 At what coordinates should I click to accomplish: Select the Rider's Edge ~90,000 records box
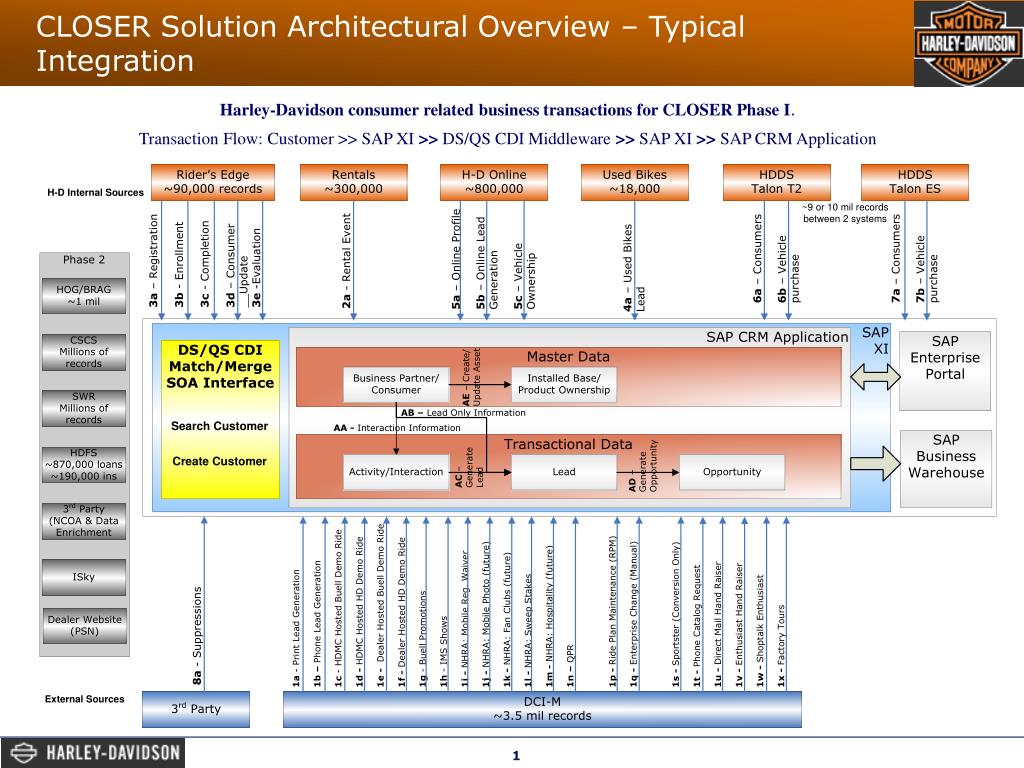point(213,182)
